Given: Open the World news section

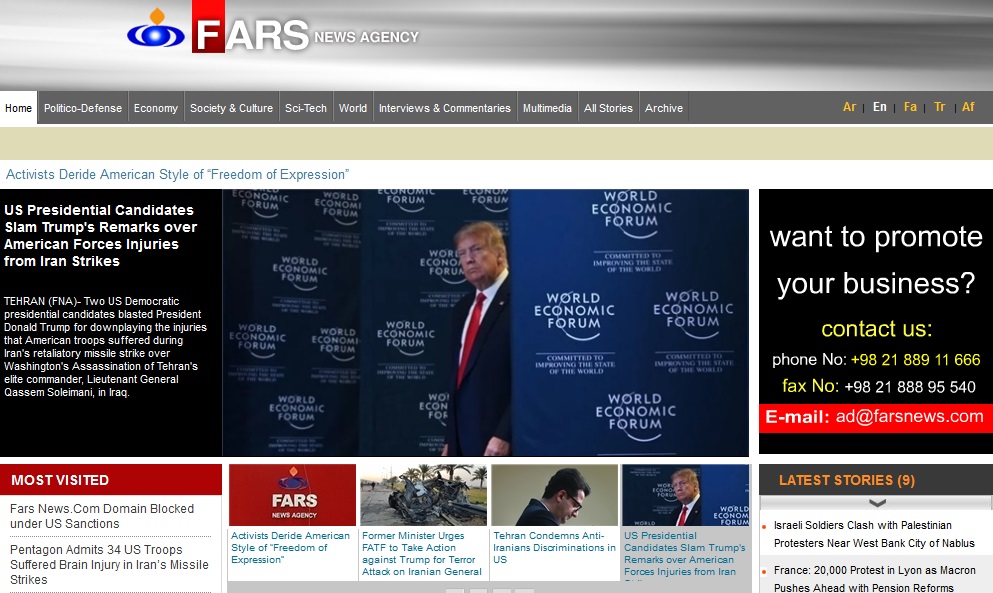Looking at the screenshot, I should [x=353, y=108].
